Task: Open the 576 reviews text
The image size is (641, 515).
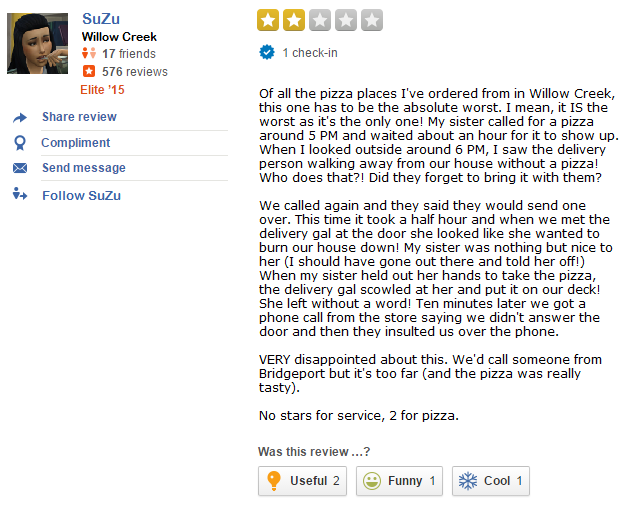Action: tap(135, 72)
